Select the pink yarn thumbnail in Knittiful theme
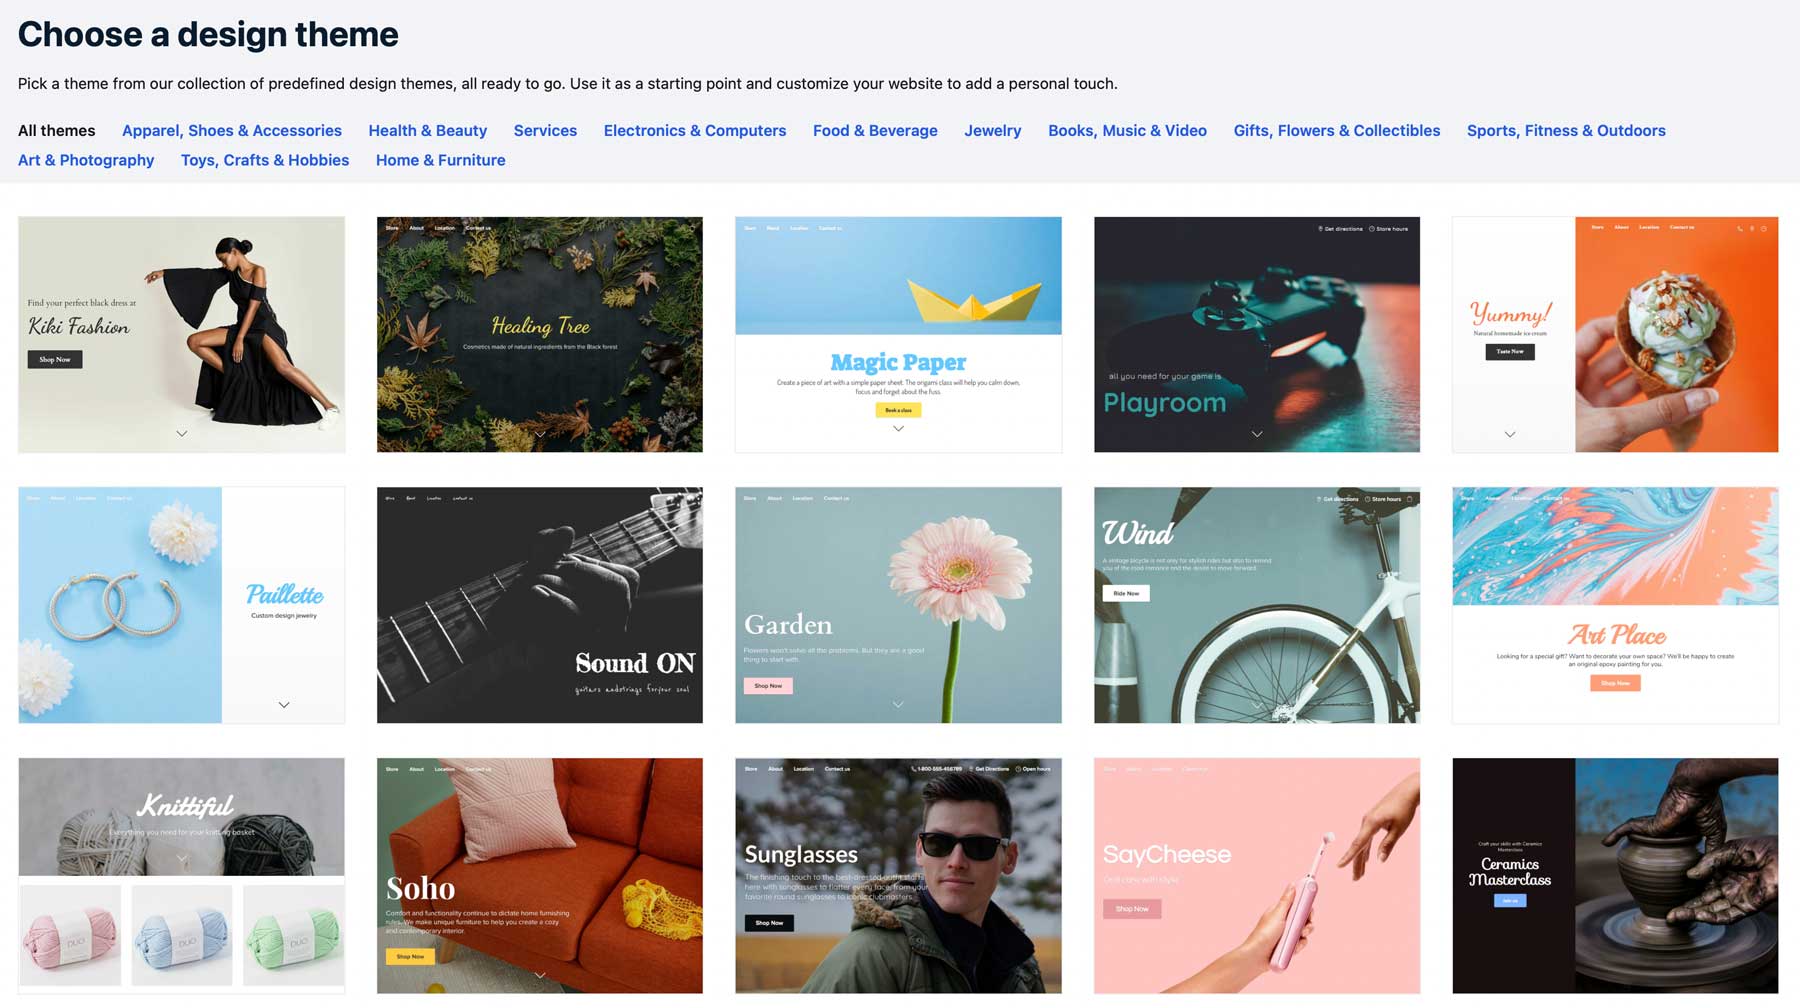This screenshot has height=1008, width=1800. [71, 935]
